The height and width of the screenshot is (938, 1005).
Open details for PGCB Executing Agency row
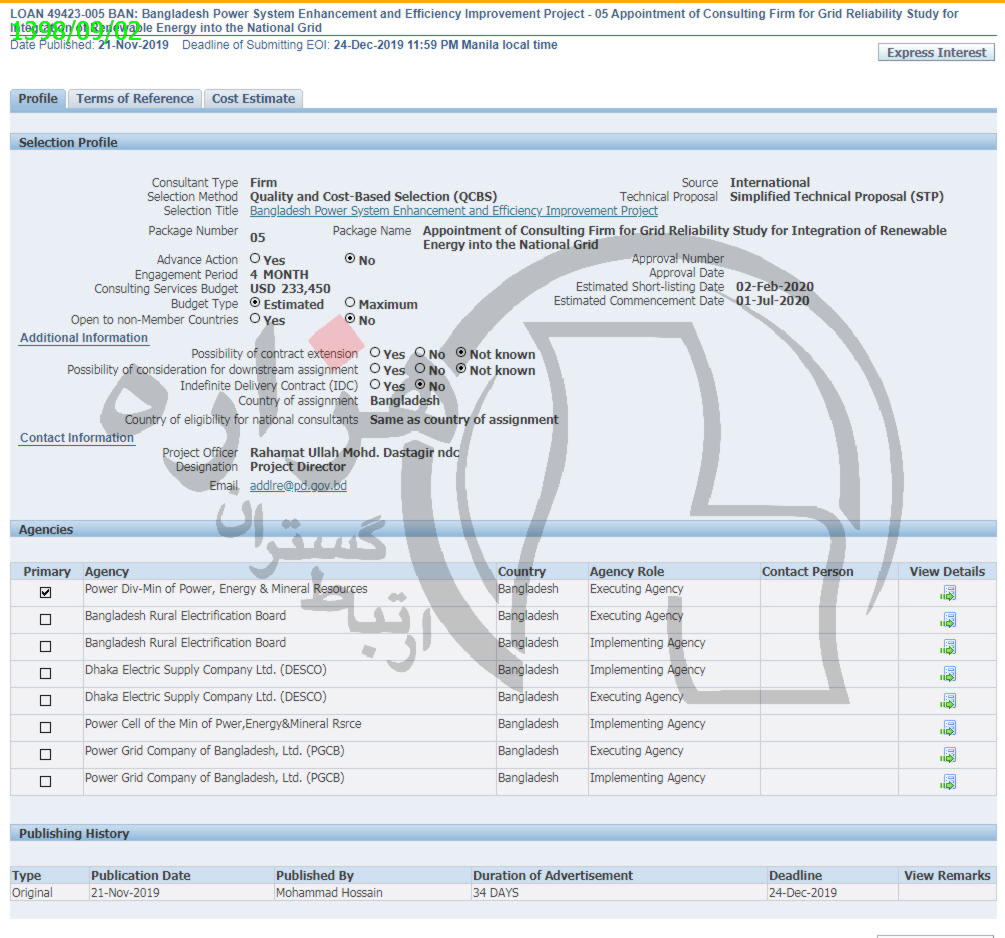point(947,756)
